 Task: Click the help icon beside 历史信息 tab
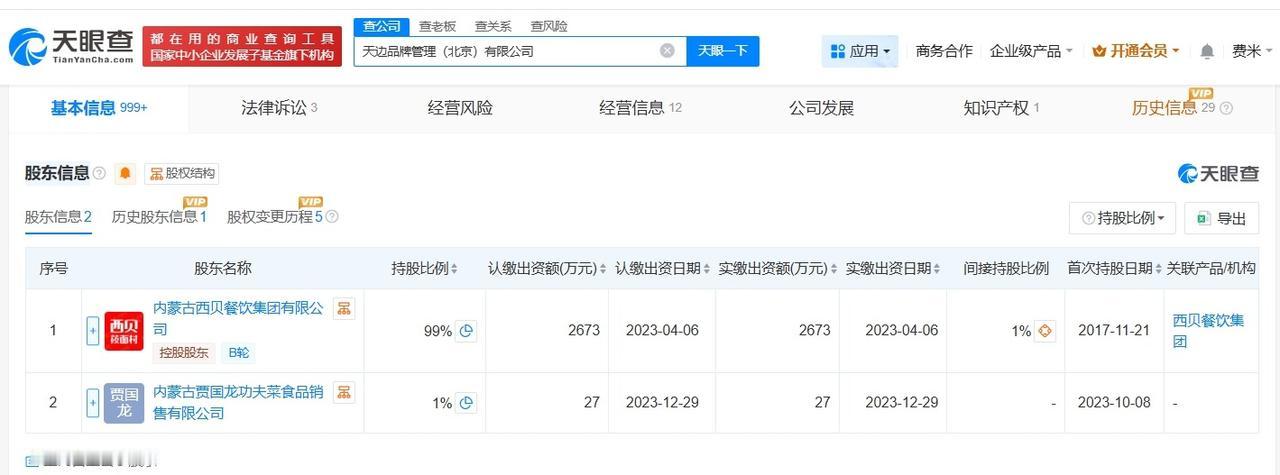pyautogui.click(x=1226, y=108)
